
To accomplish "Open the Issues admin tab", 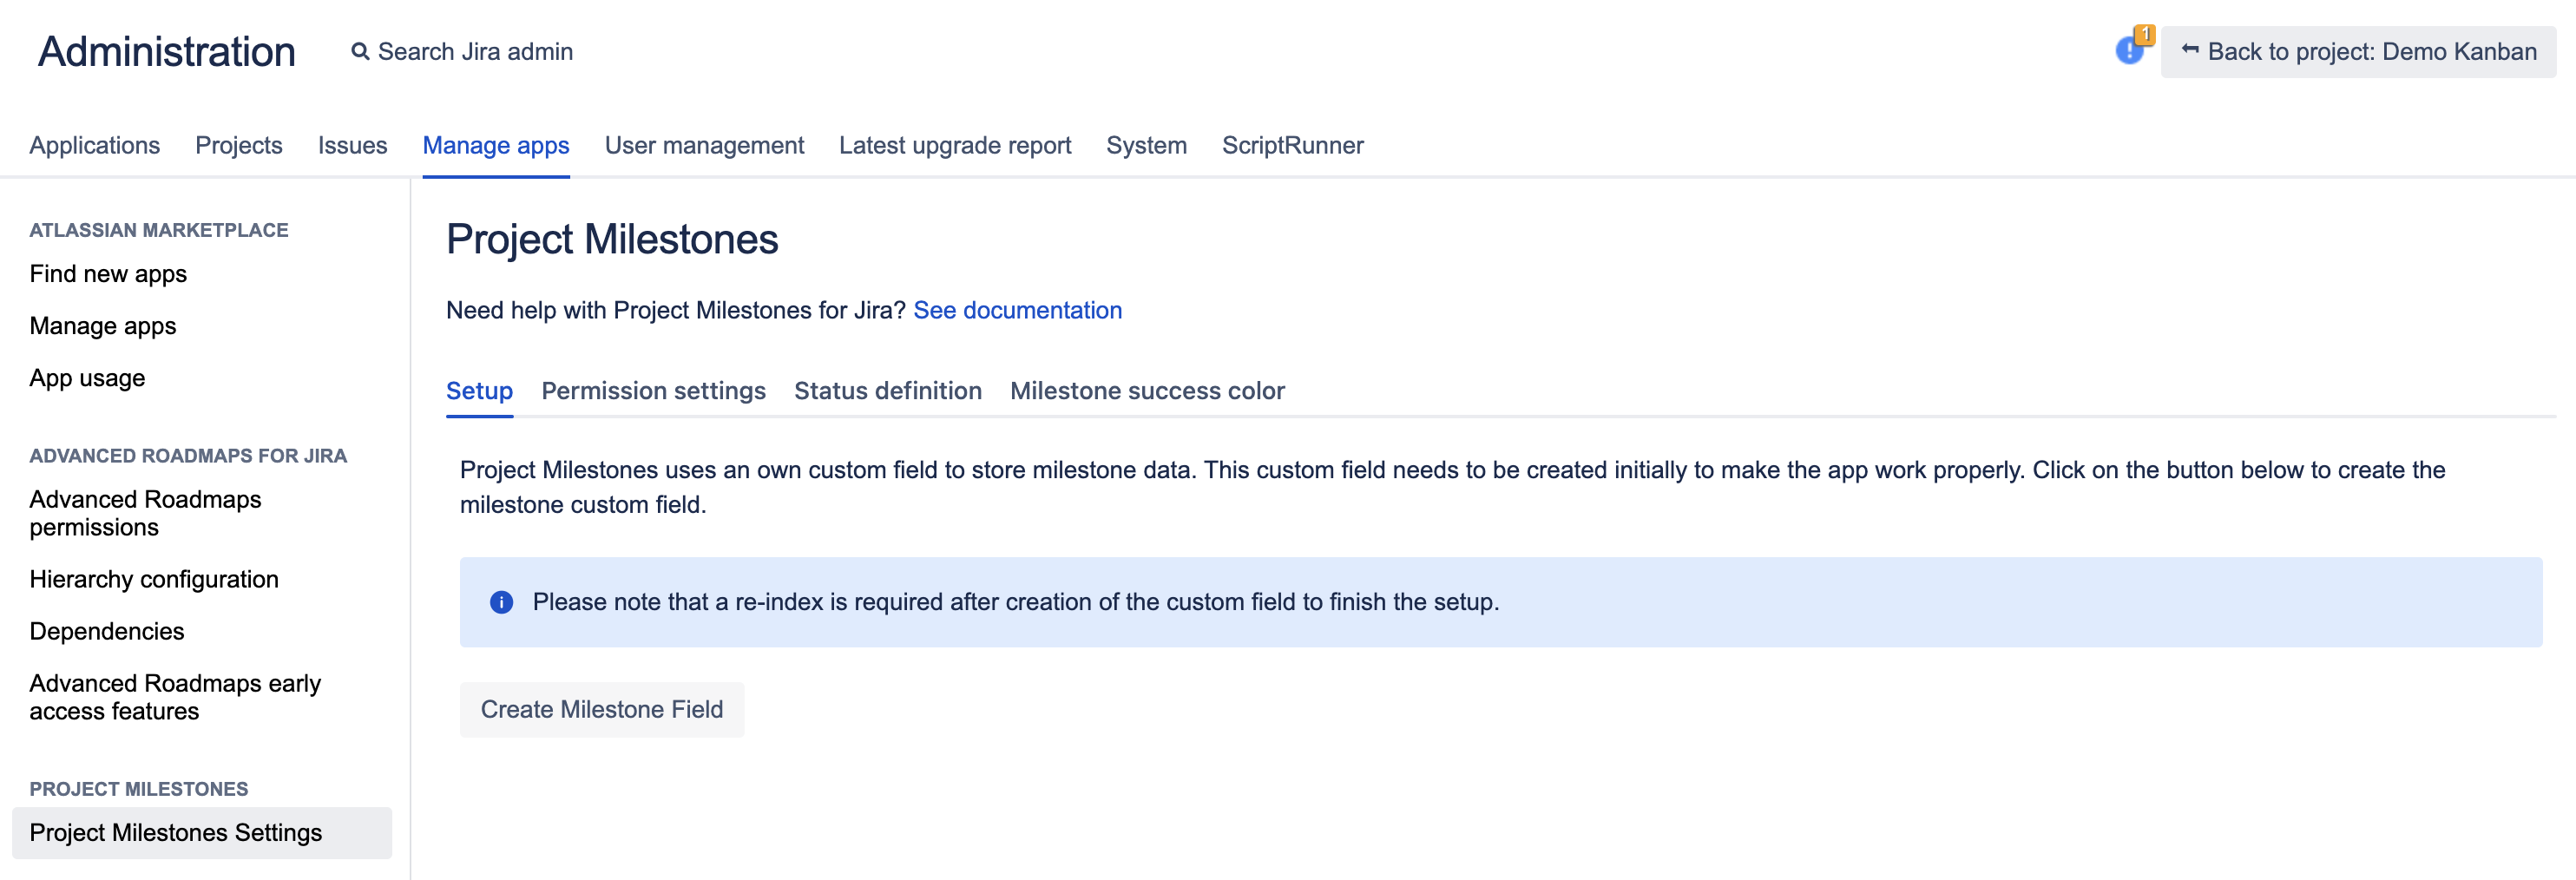I will (352, 145).
